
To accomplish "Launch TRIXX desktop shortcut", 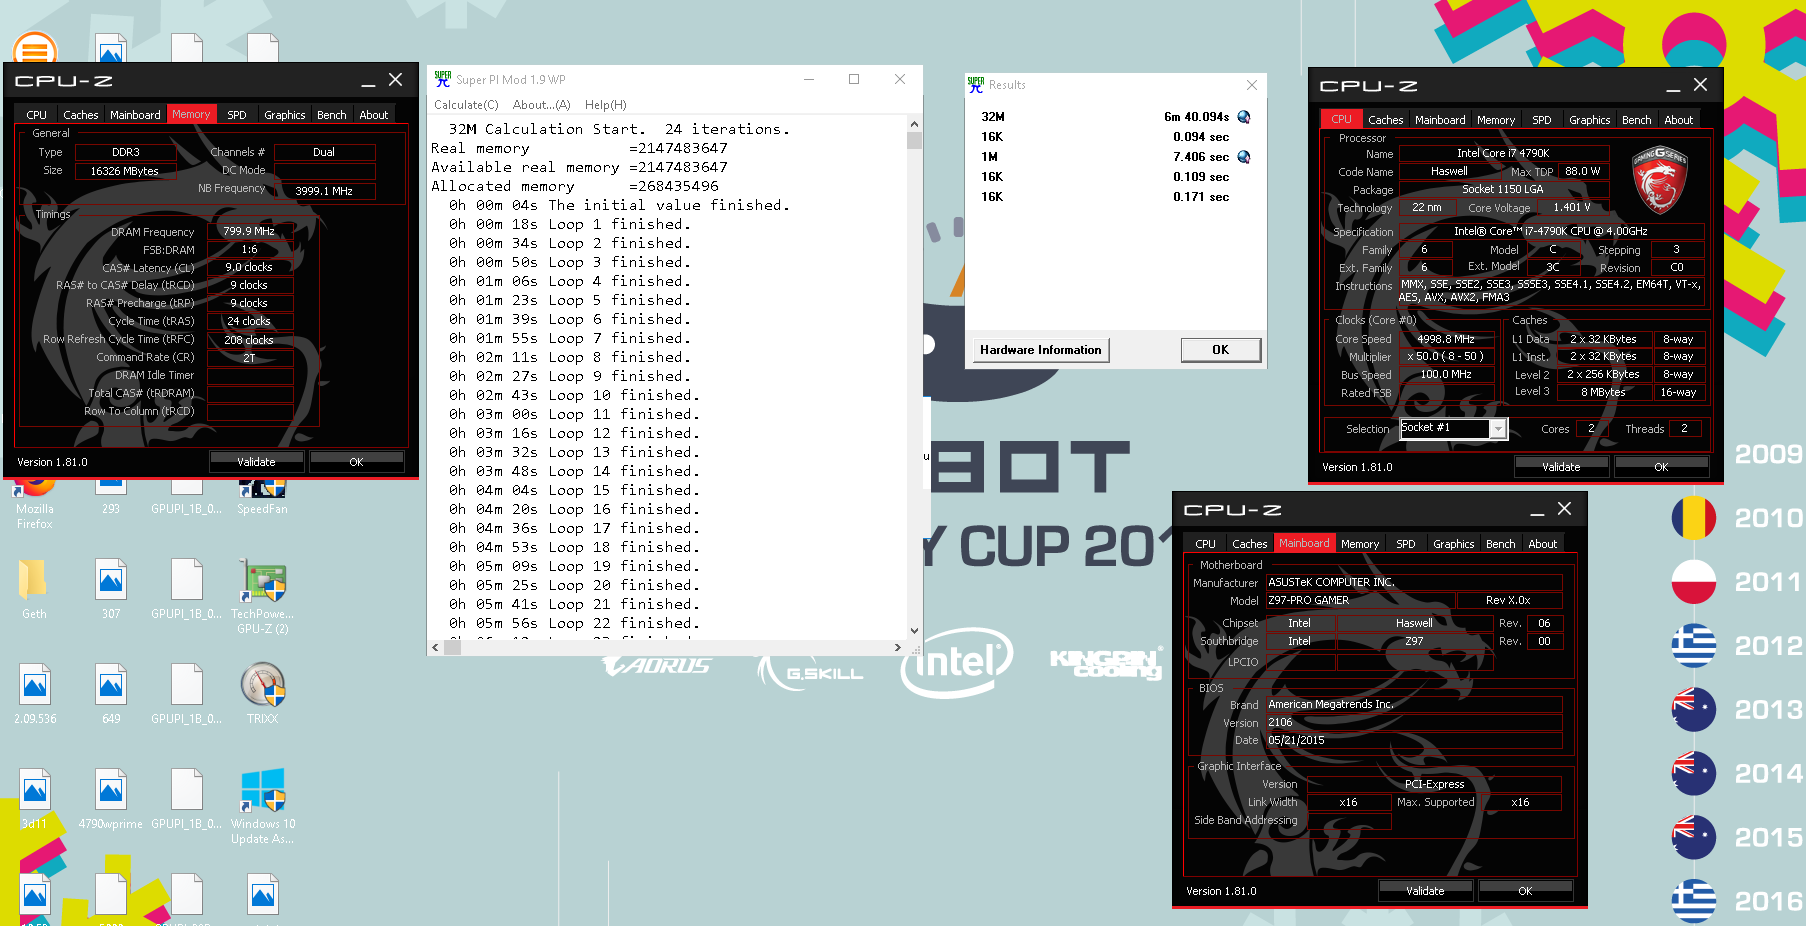I will [263, 695].
